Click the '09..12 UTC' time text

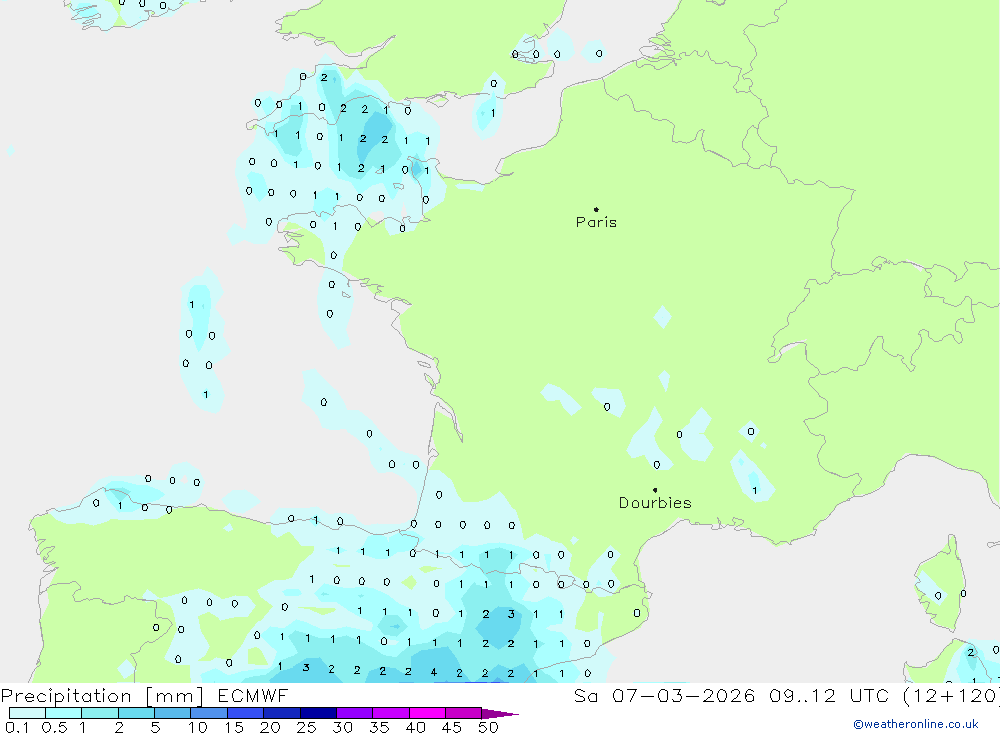tap(830, 695)
